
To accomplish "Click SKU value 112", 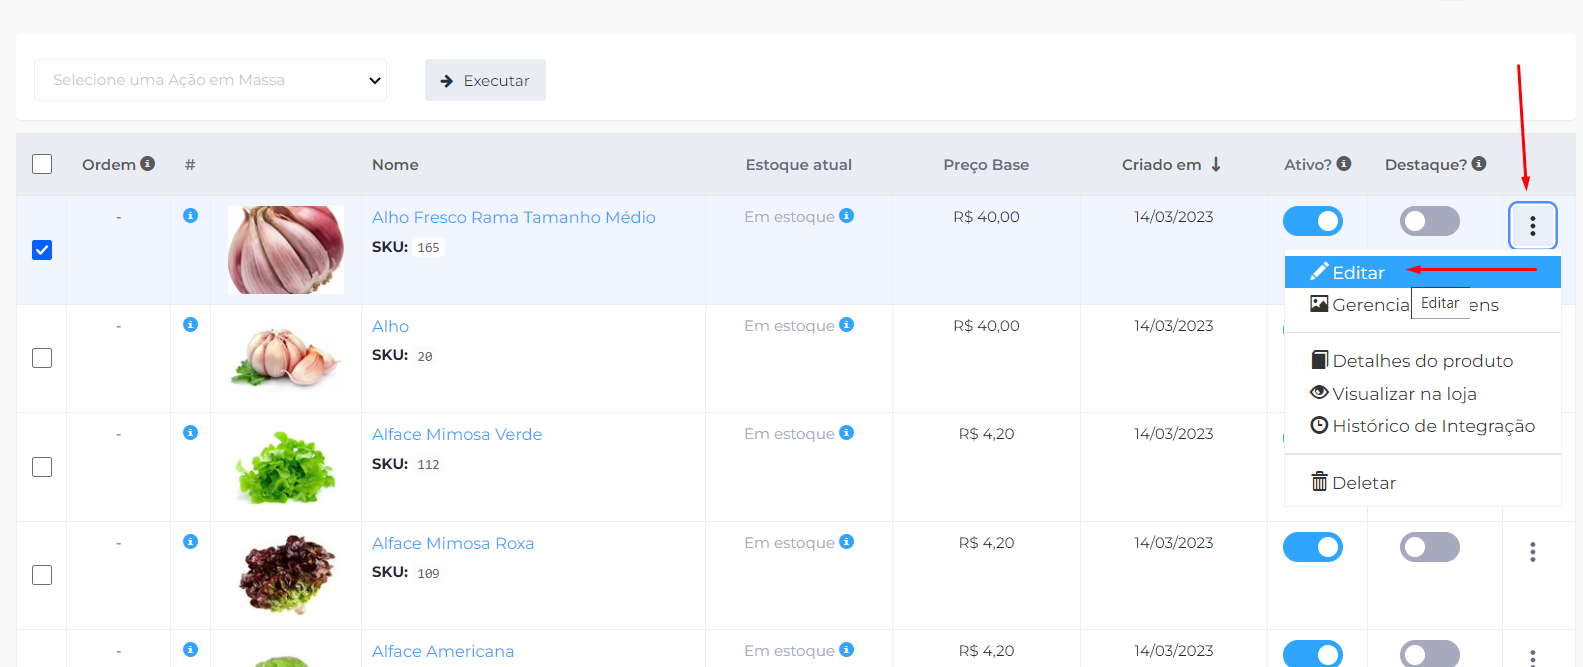I will coord(428,465).
